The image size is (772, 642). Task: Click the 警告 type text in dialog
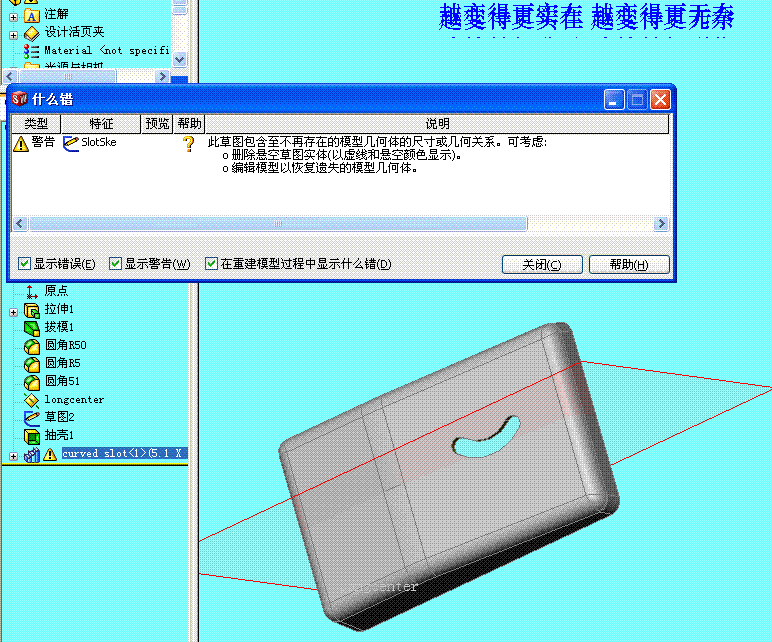[x=43, y=142]
